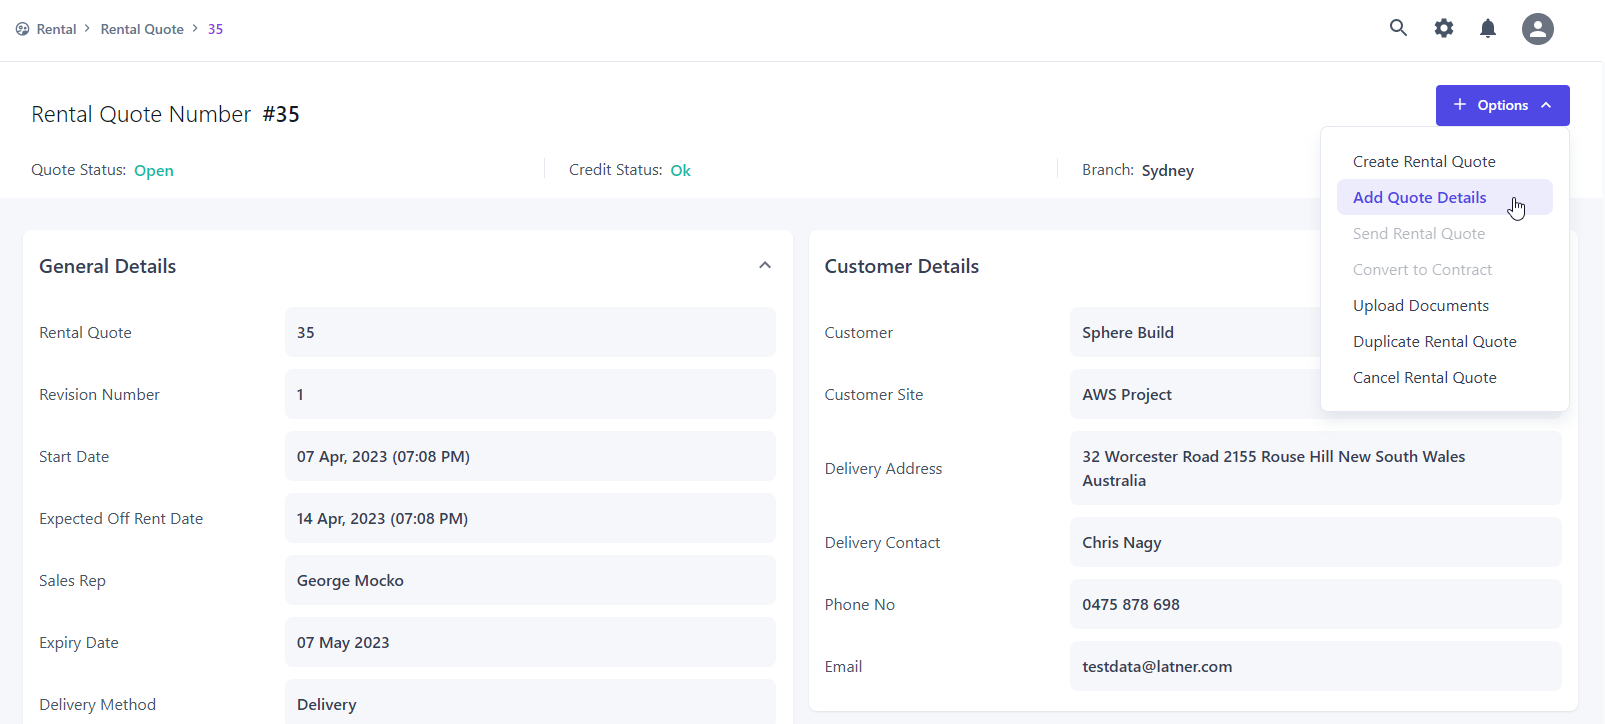Click the Start Date field
The image size is (1605, 724).
(529, 457)
